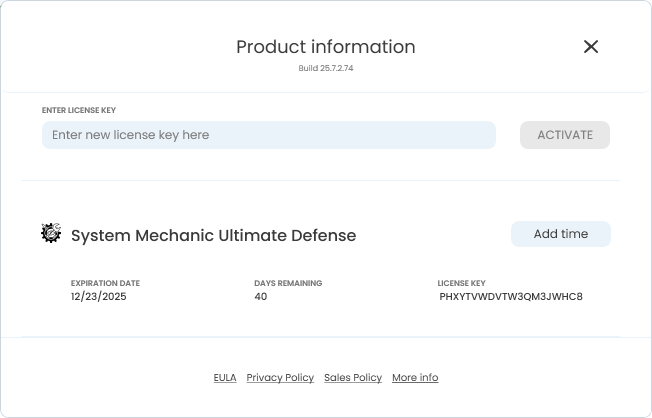
Task: Open the Sales Policy link
Action: (353, 377)
